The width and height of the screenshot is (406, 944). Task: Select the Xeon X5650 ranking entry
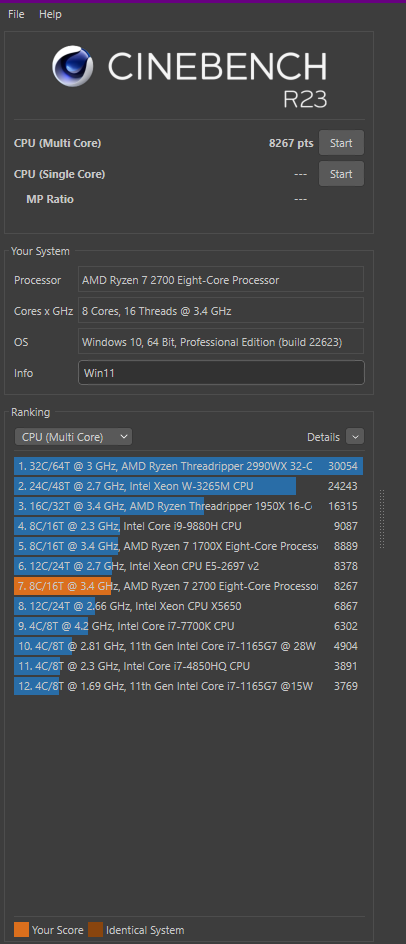pos(189,606)
